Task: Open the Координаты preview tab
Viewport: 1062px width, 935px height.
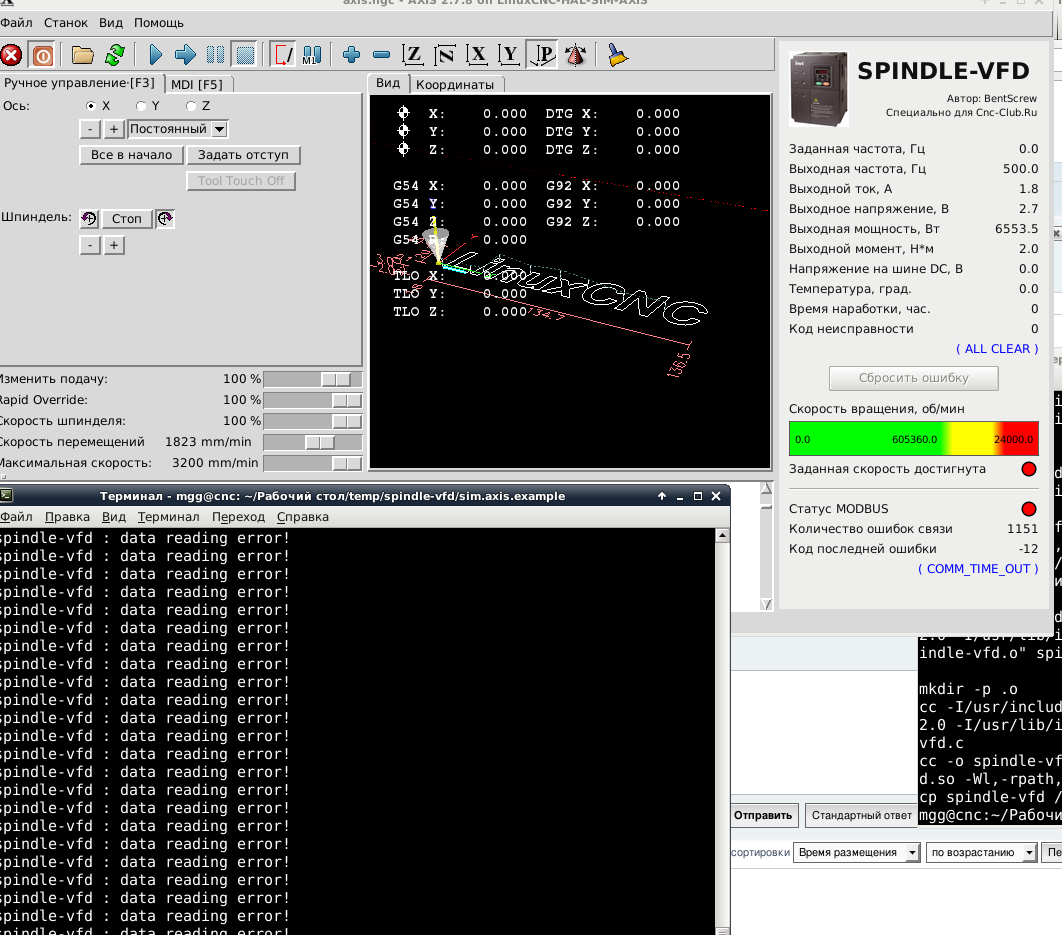Action: pyautogui.click(x=455, y=85)
